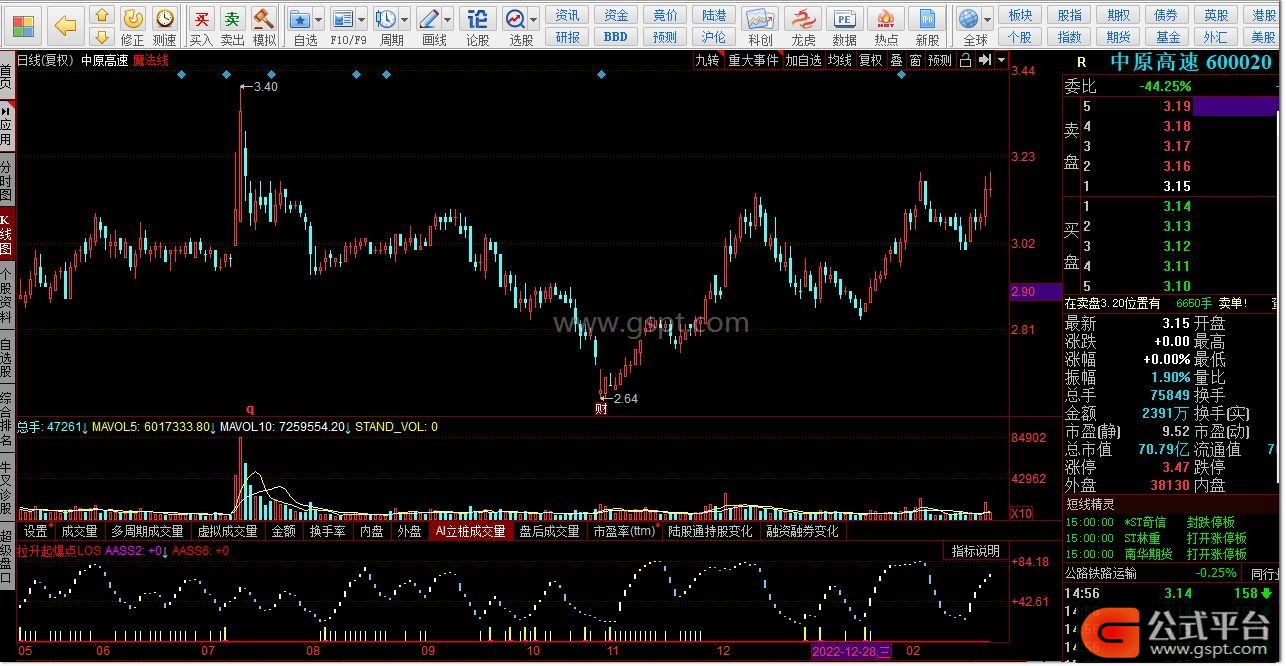Open the 科创 chart icon

point(761,18)
